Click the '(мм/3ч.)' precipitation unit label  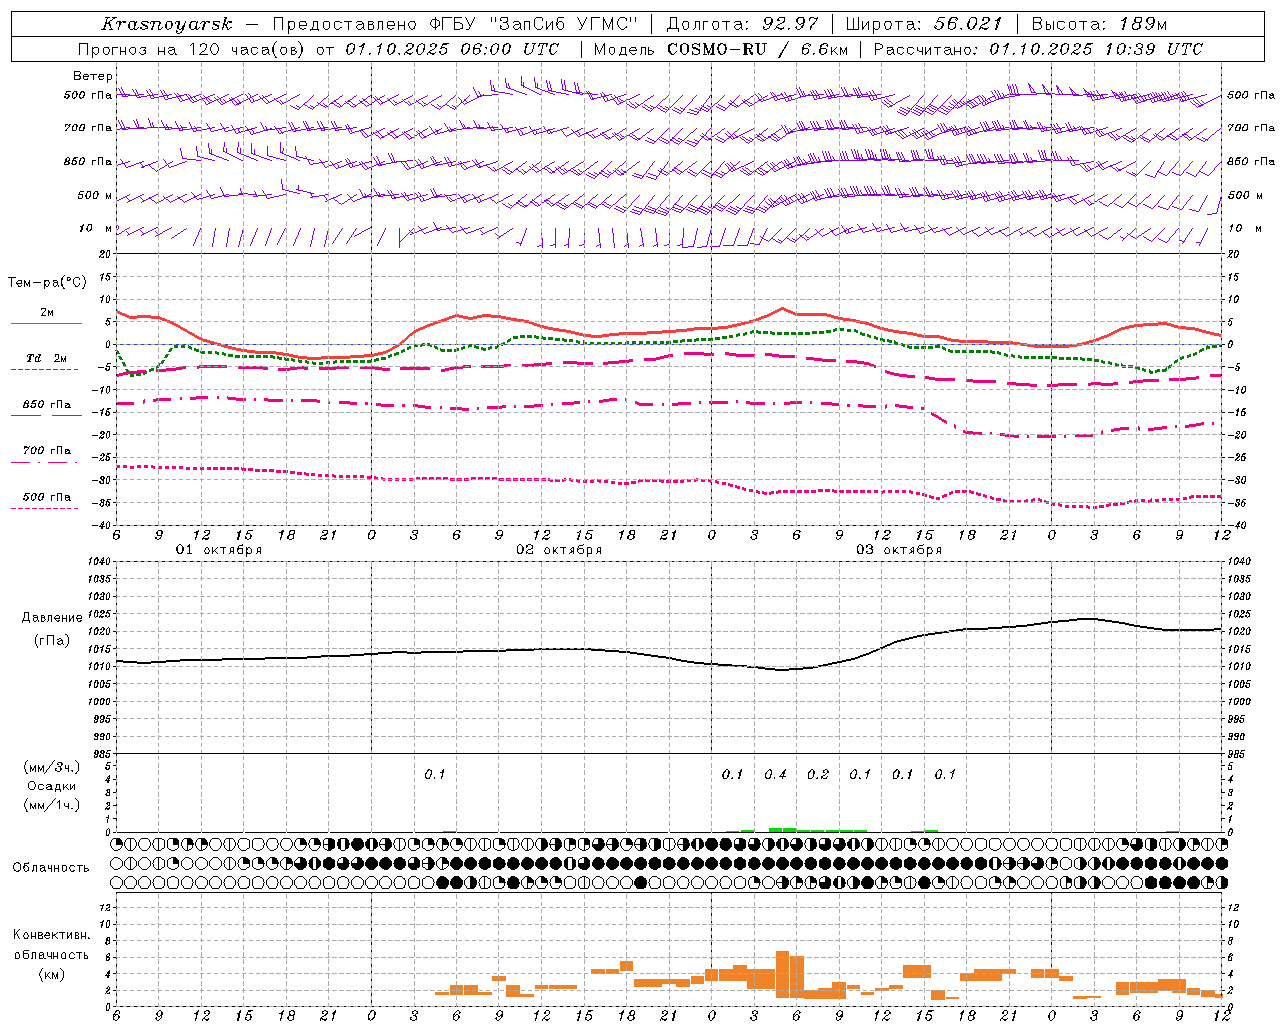52,767
